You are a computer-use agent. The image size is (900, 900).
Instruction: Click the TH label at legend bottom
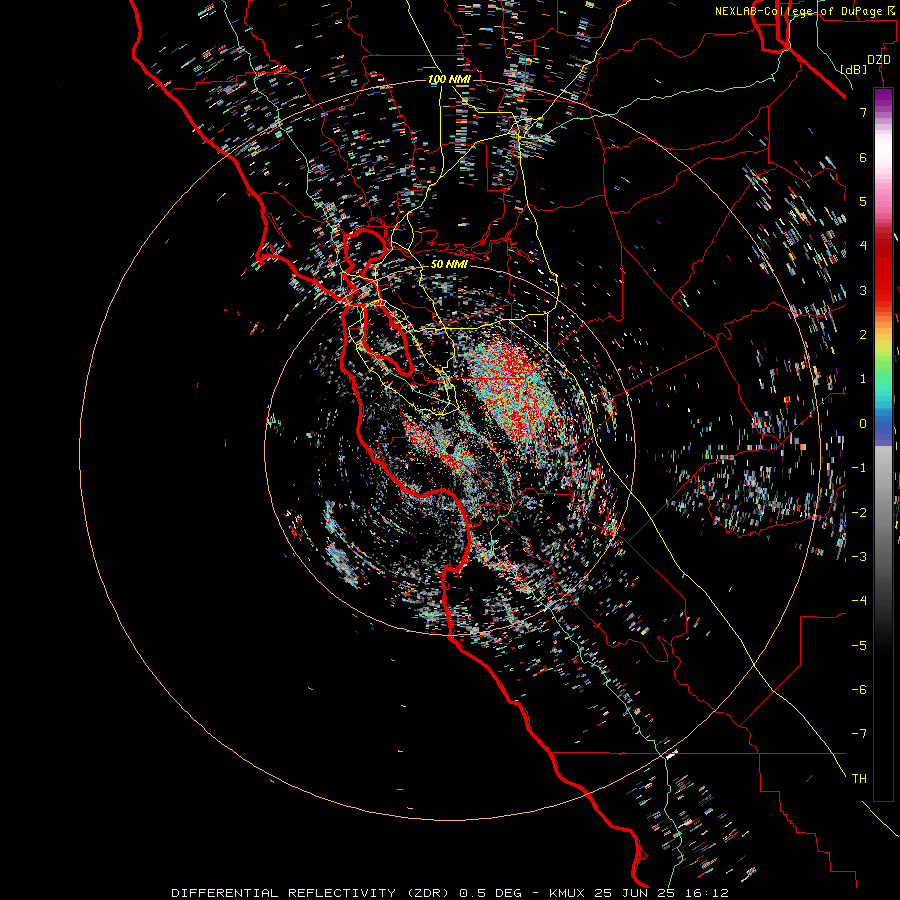click(x=859, y=778)
